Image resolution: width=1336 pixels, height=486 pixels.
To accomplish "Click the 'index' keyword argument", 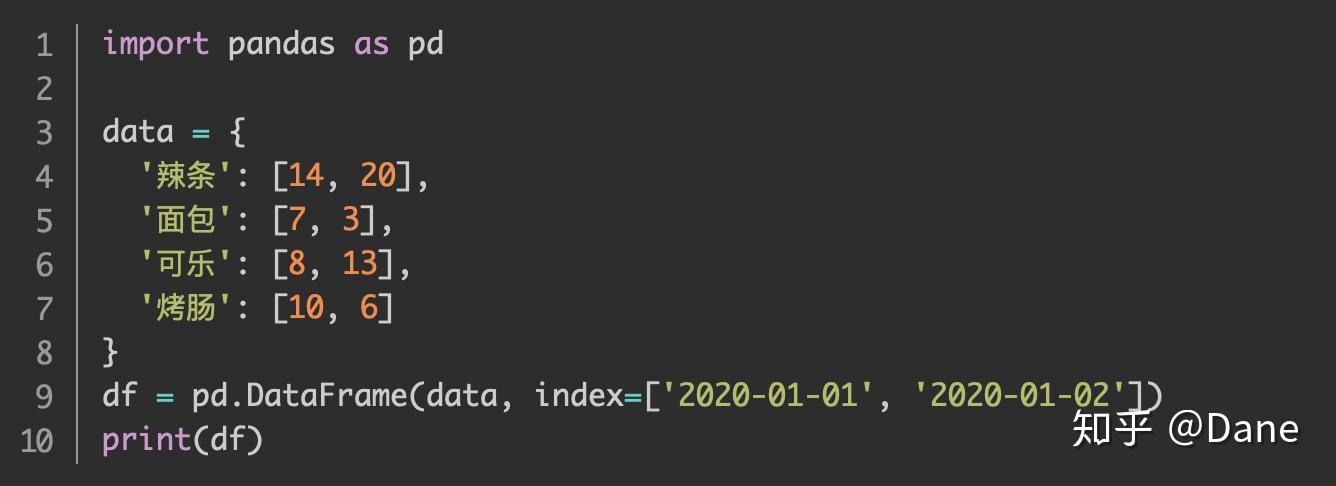I will point(579,396).
